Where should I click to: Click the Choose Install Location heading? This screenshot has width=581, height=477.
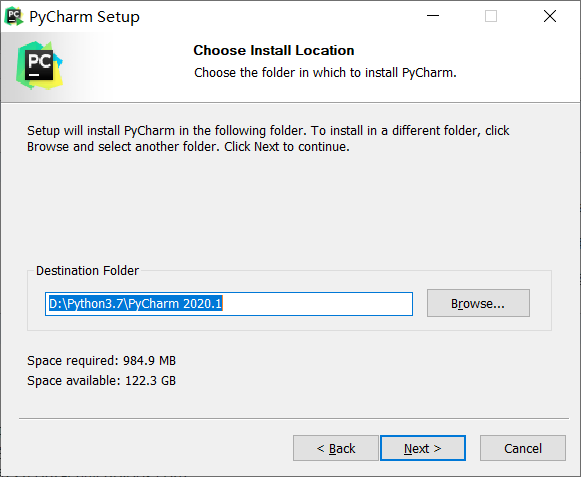pos(274,50)
